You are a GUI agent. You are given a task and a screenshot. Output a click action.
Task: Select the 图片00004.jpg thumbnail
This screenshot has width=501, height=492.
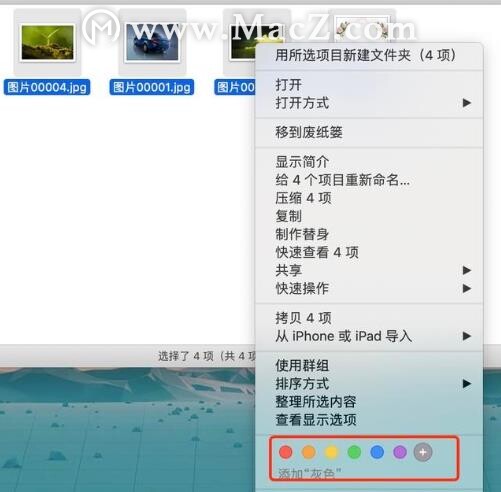[x=47, y=43]
